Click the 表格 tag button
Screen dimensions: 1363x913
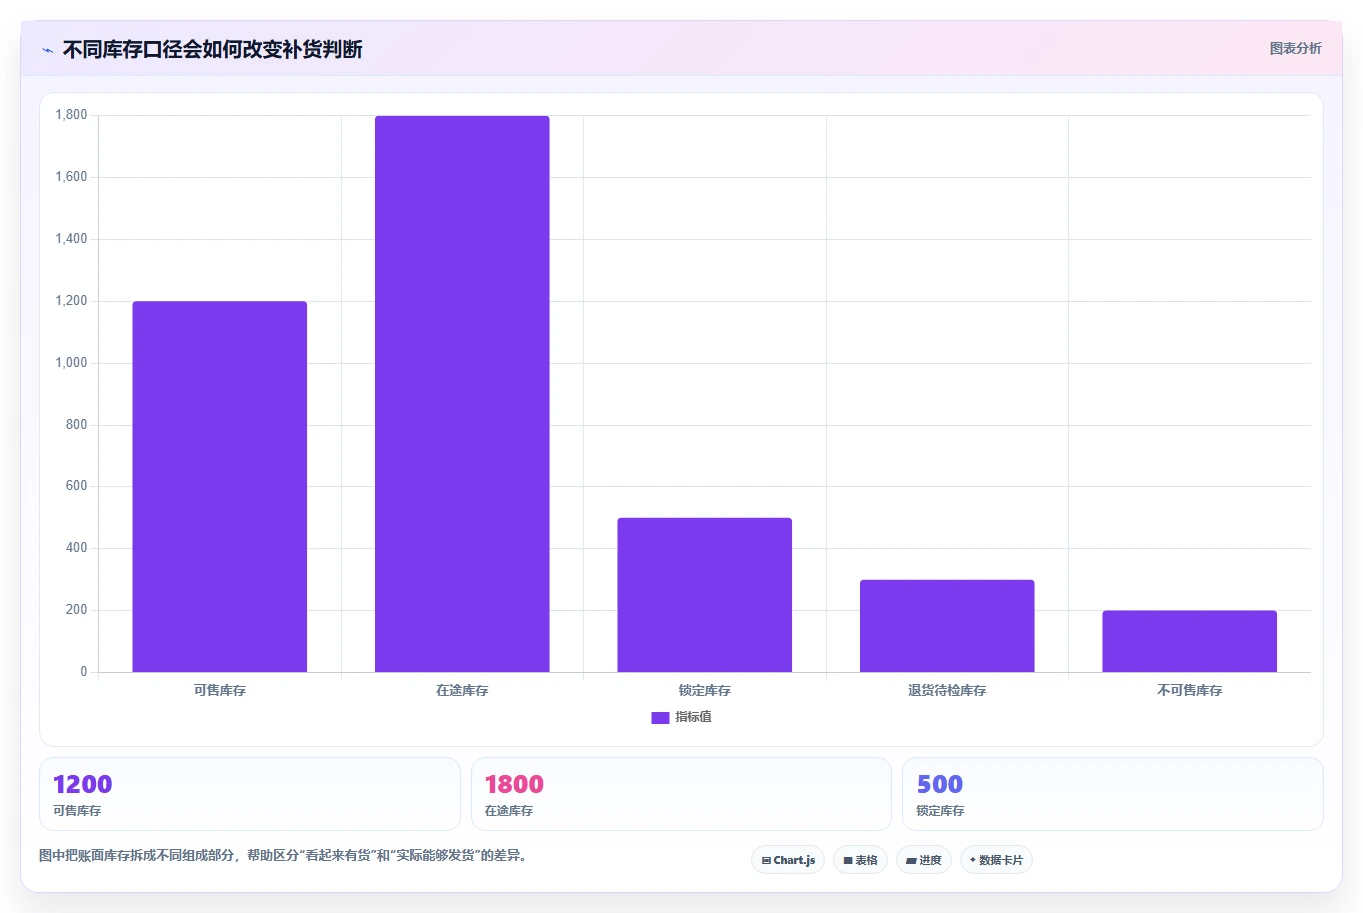(x=860, y=860)
